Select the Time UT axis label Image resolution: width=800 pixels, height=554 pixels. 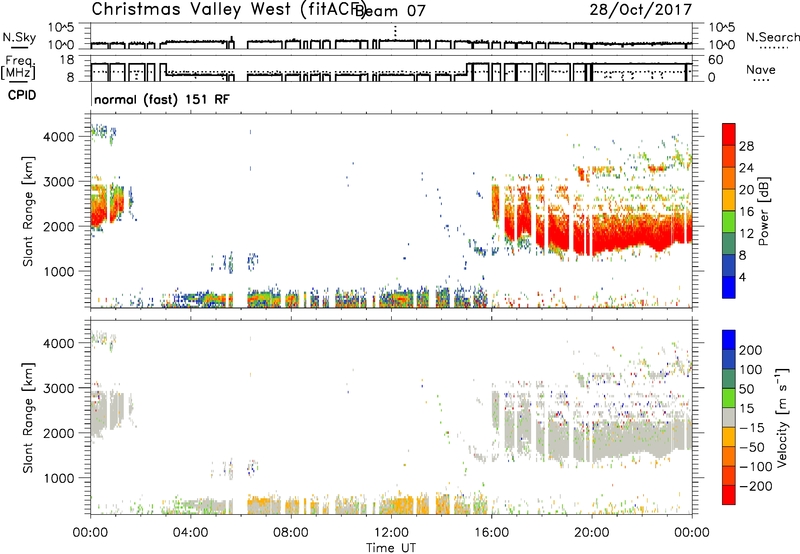coord(391,548)
